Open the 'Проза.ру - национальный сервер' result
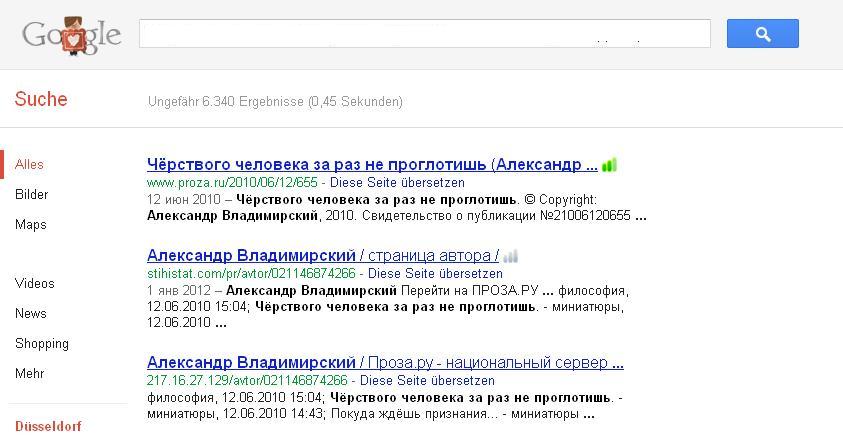This screenshot has height=437, width=843. [385, 362]
